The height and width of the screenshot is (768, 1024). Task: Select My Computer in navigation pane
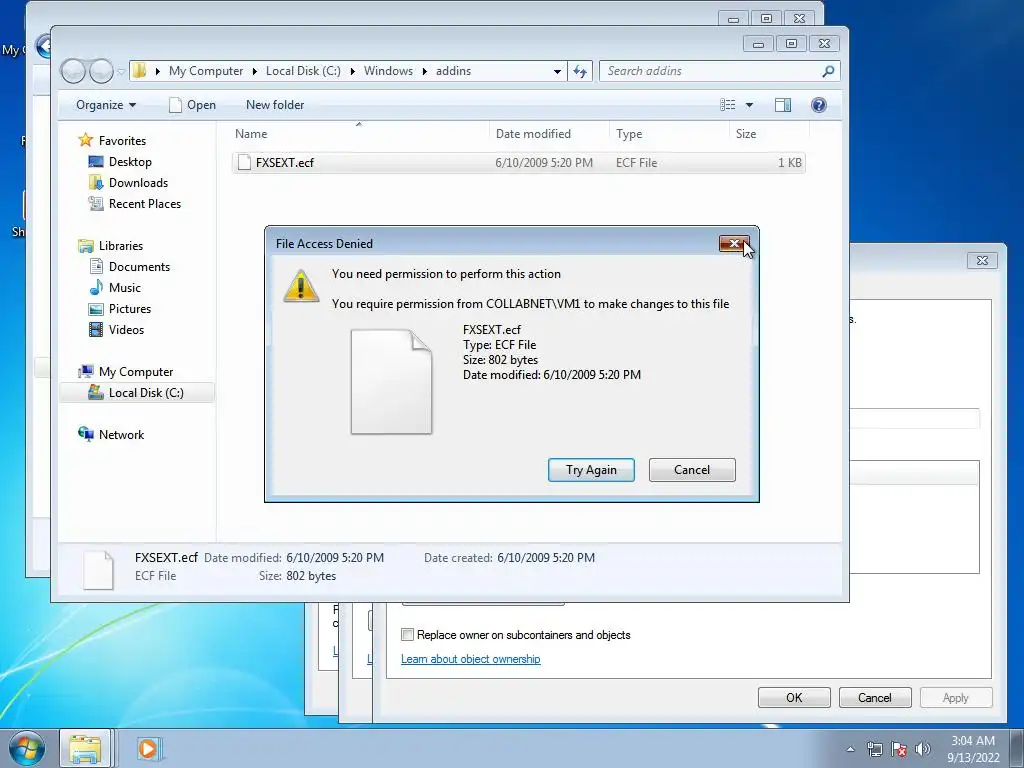(x=136, y=372)
